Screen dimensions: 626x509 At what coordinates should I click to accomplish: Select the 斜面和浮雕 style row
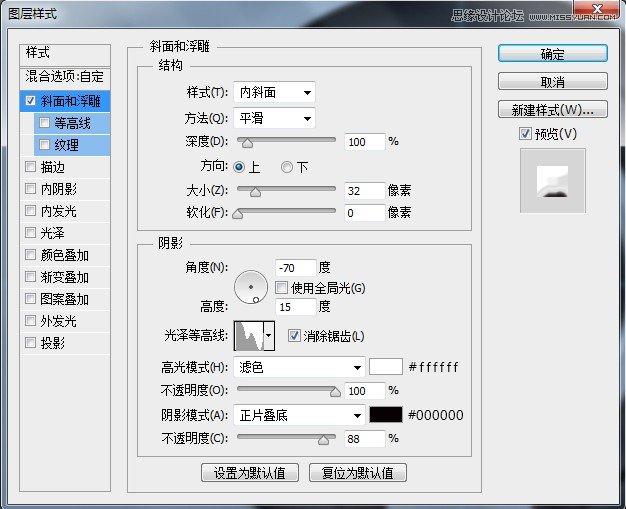[65, 101]
